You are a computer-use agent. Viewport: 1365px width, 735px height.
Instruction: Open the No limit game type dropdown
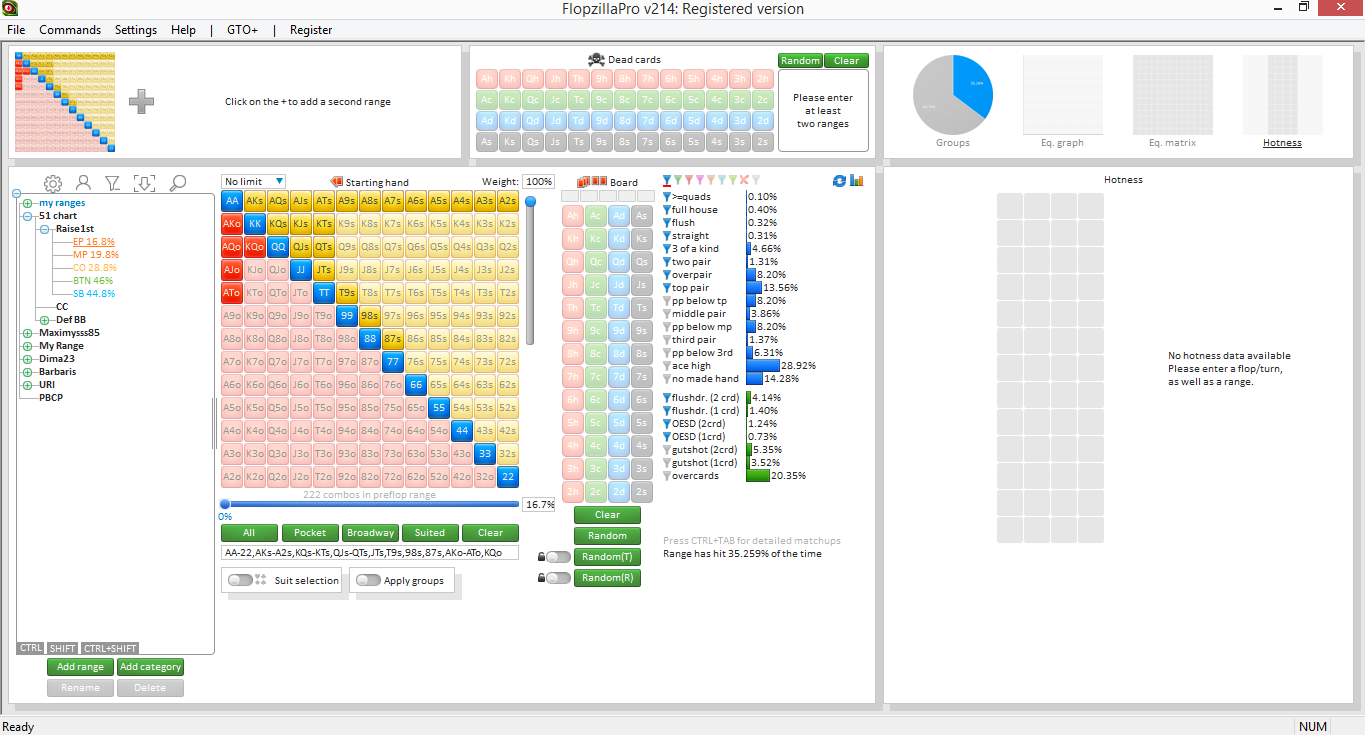(254, 181)
